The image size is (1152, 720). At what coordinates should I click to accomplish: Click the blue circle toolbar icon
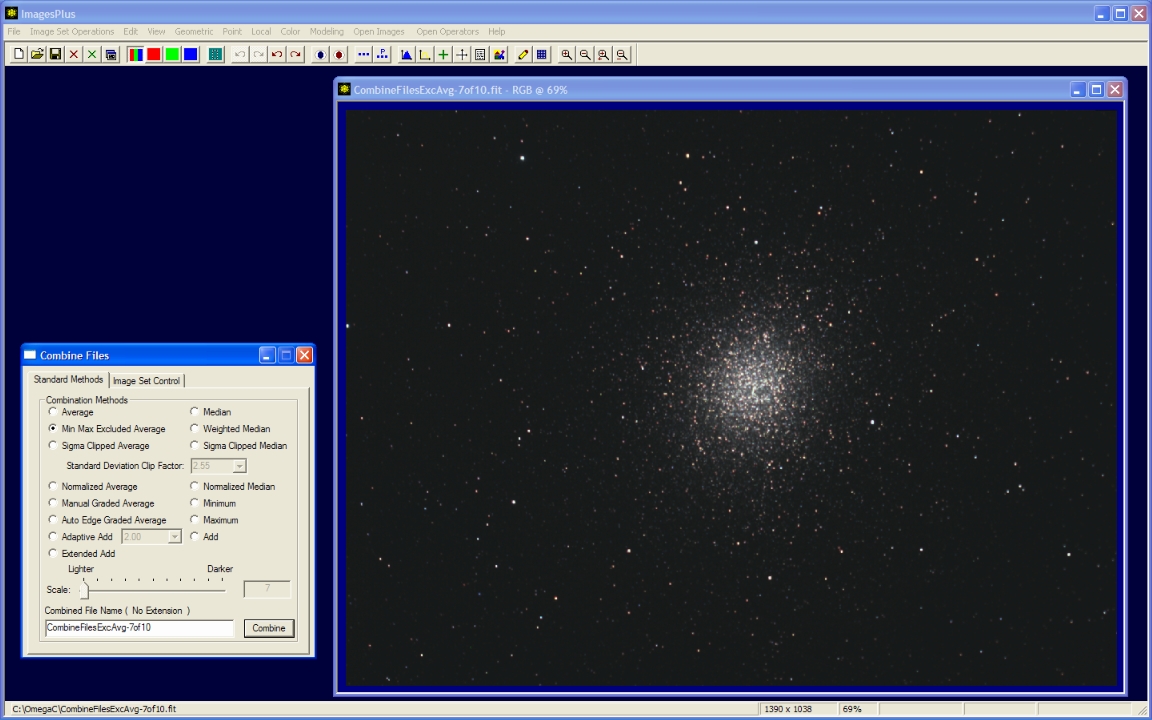320,54
